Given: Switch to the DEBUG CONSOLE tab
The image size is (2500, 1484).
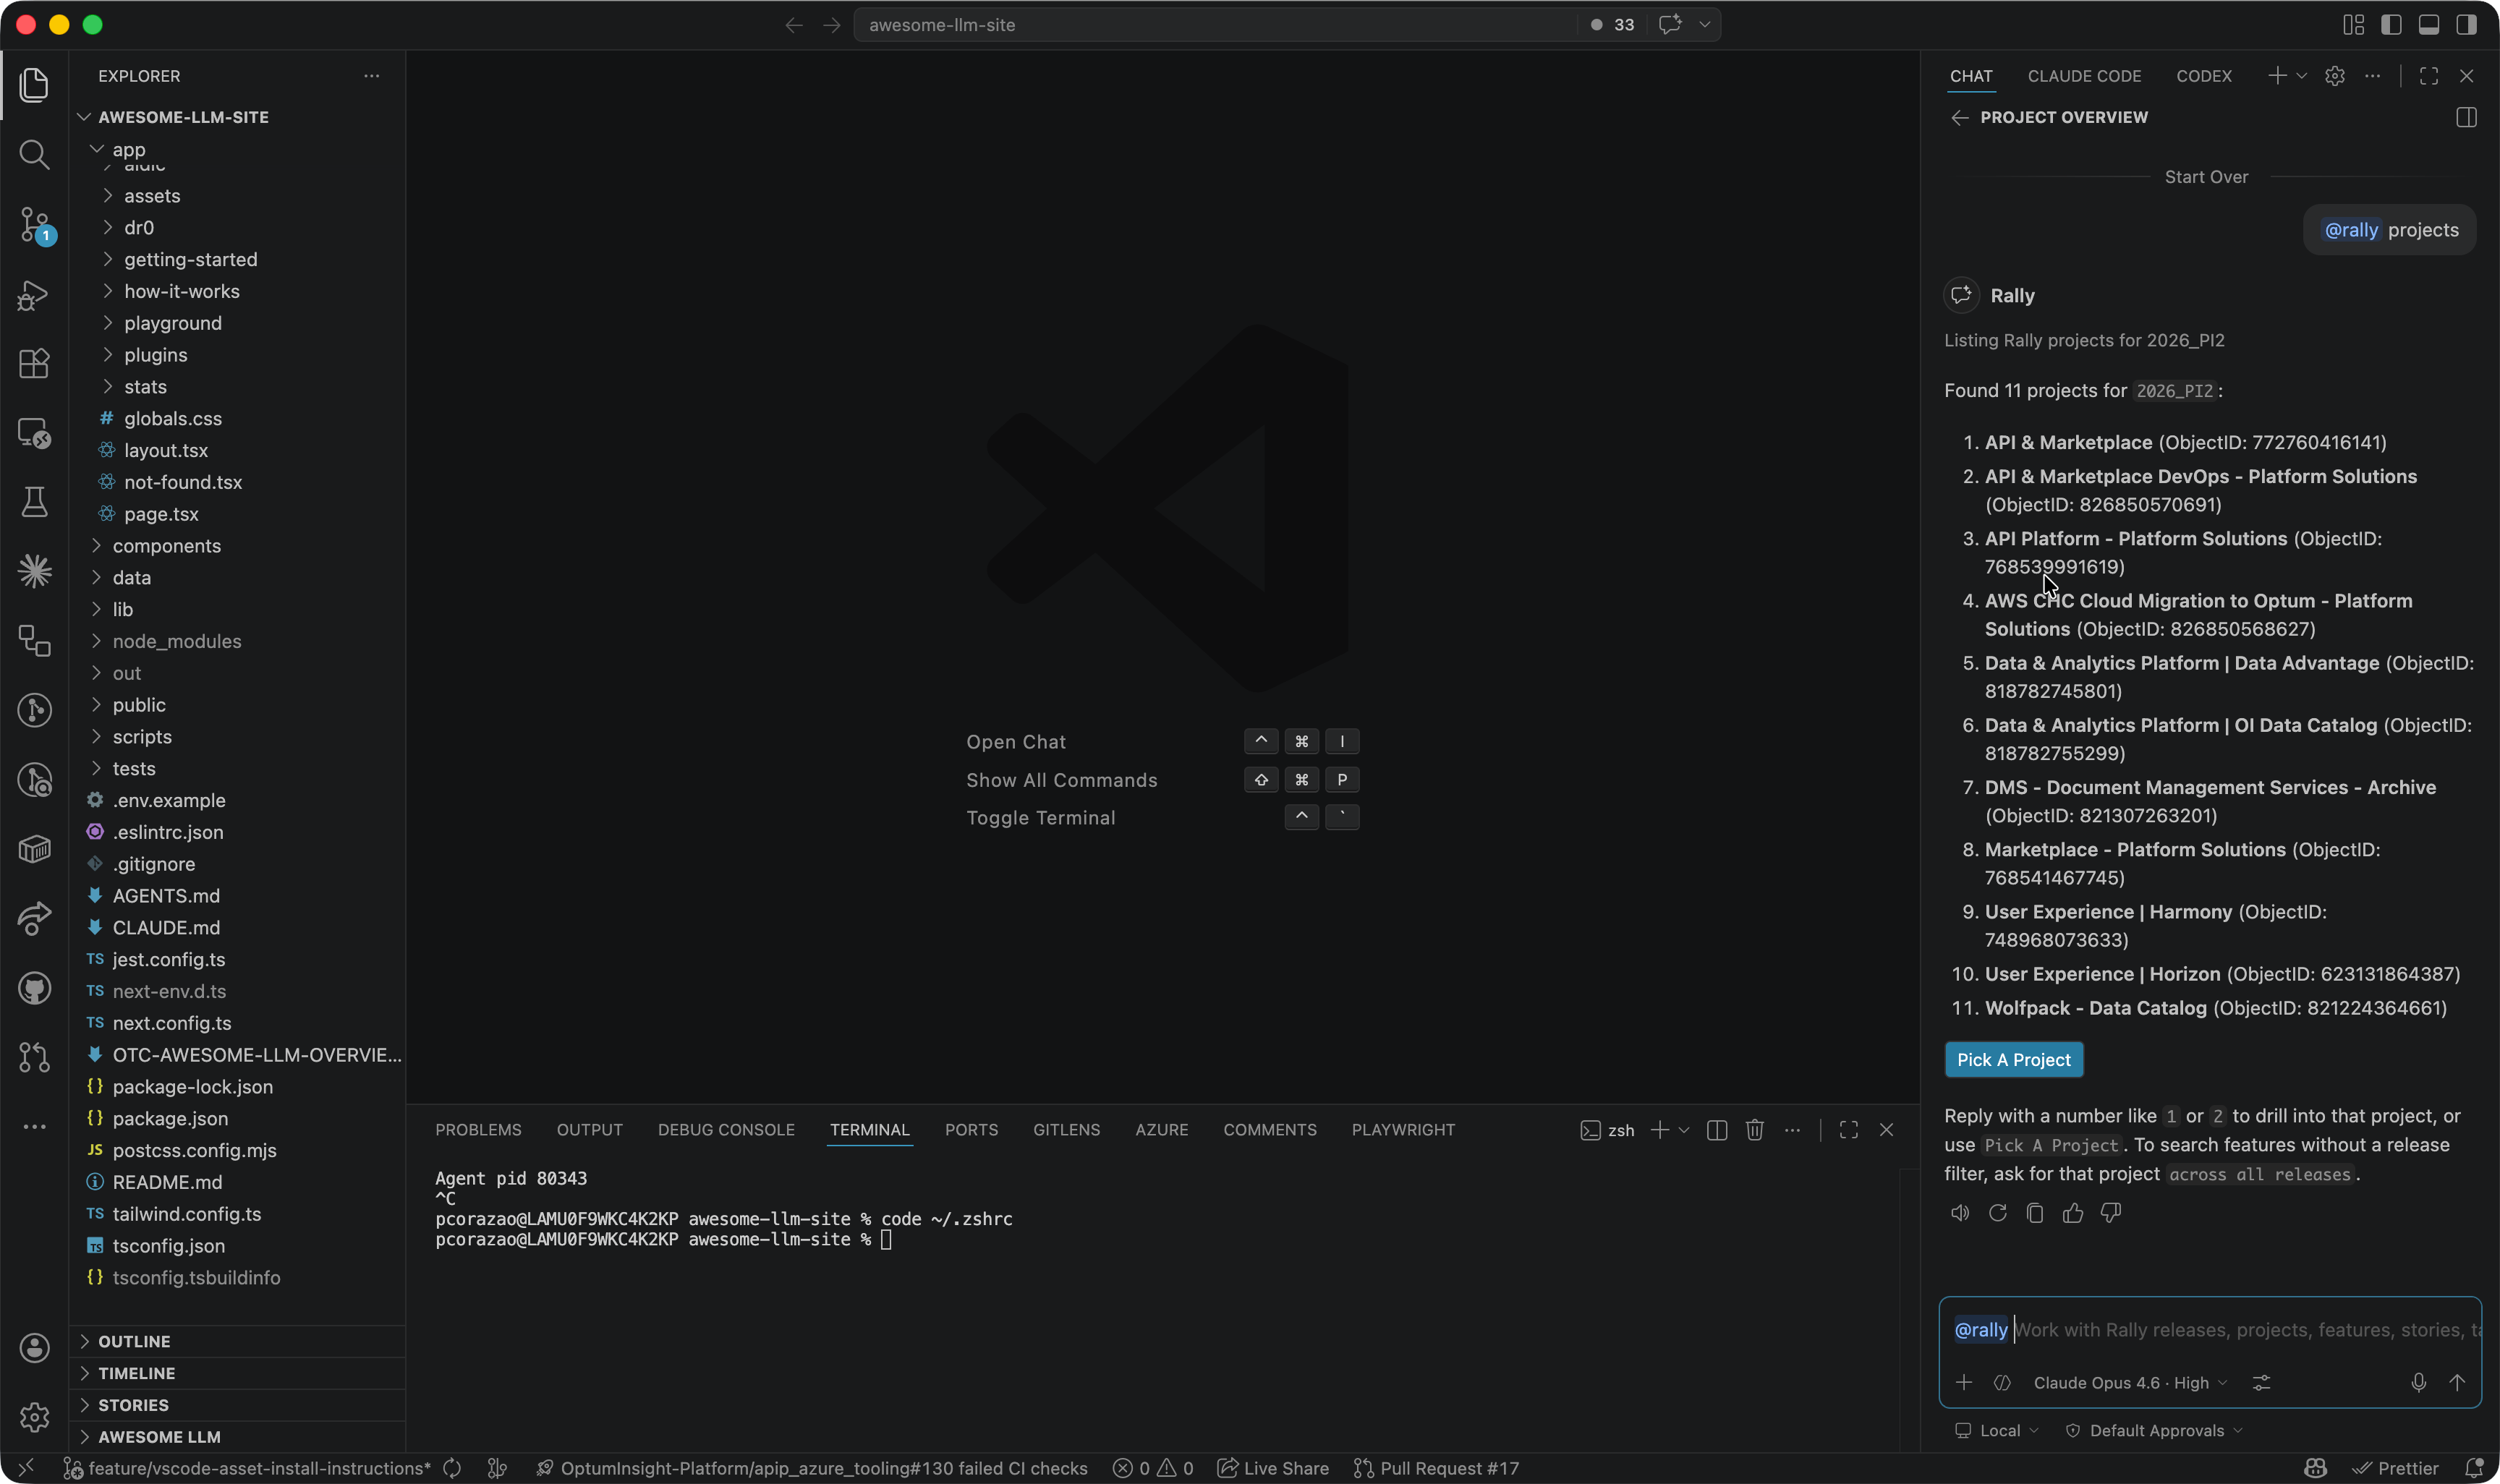Looking at the screenshot, I should pyautogui.click(x=726, y=1130).
